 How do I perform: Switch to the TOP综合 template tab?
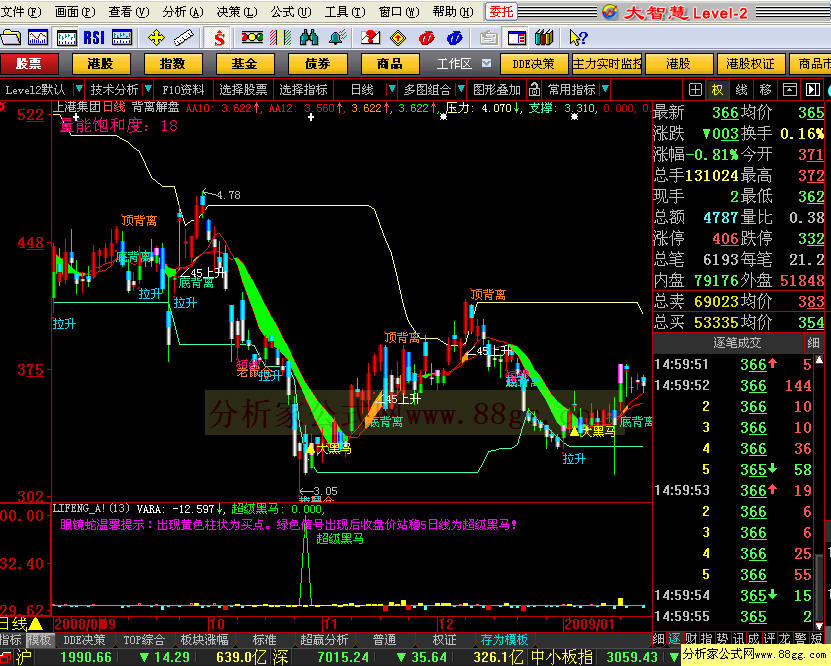click(144, 640)
